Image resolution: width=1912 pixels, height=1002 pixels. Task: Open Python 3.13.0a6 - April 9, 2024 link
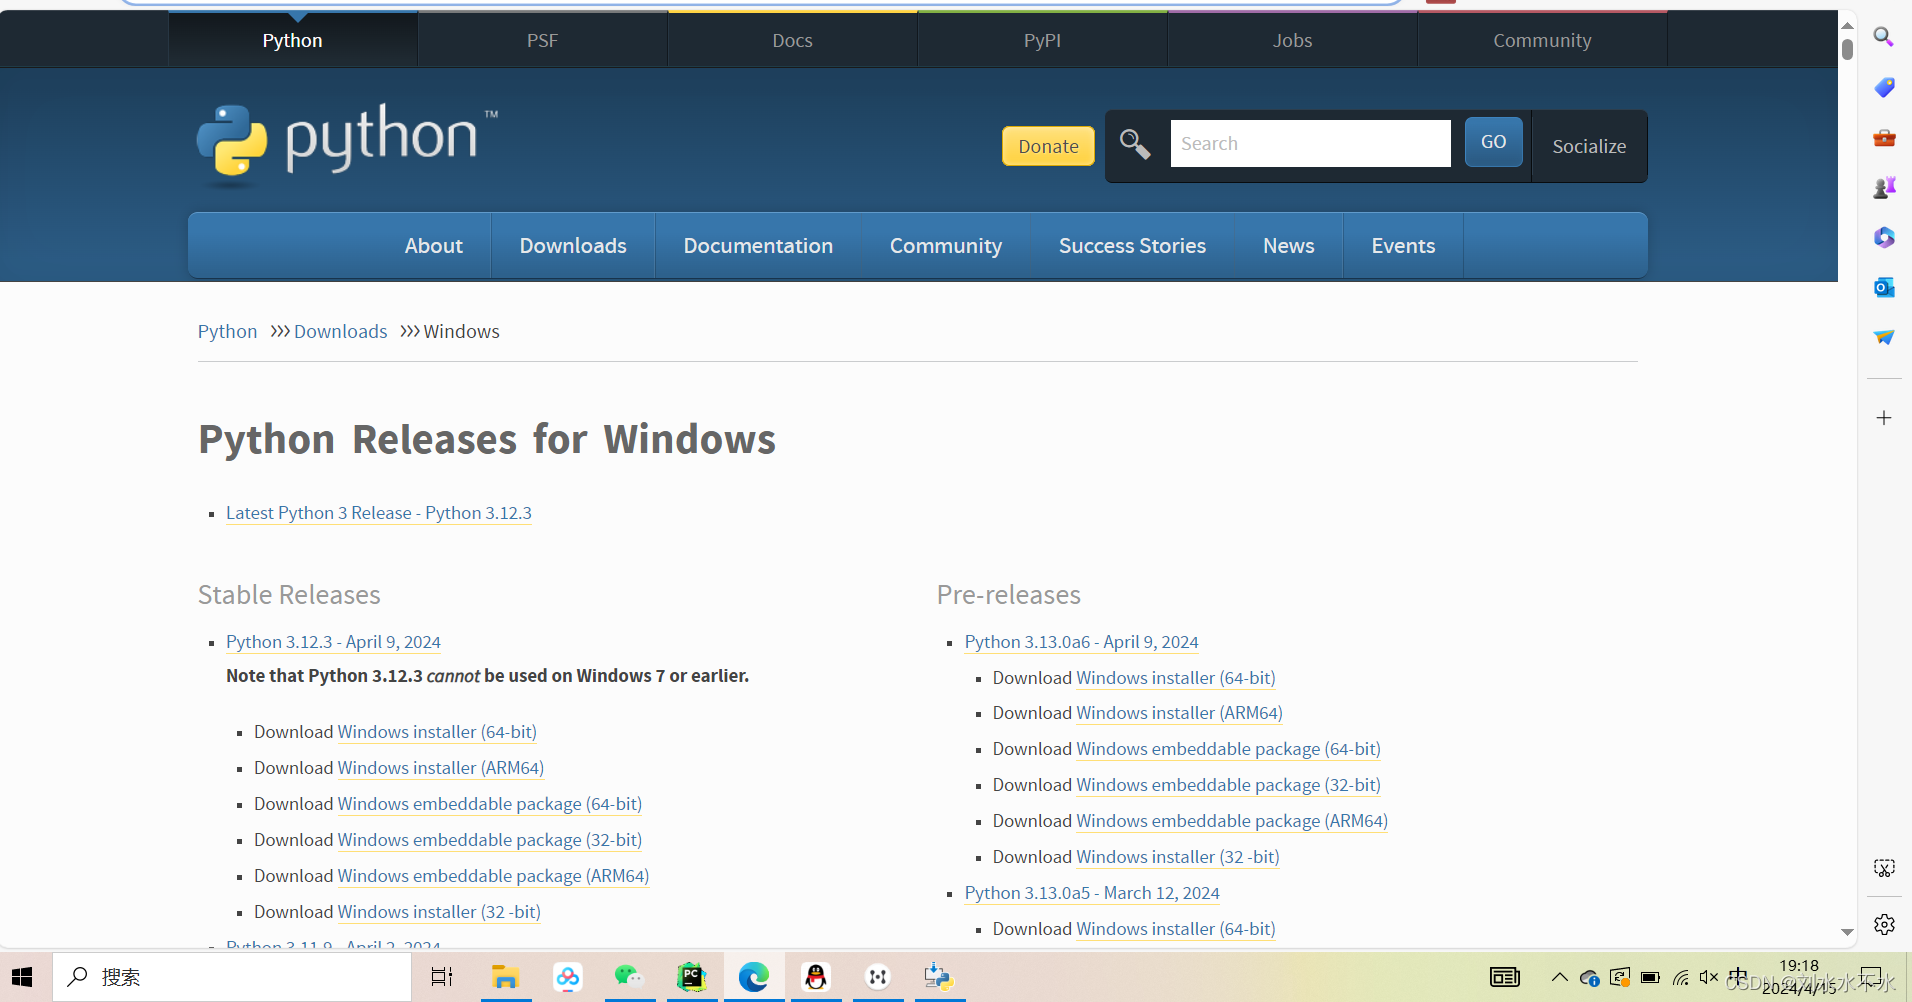(1082, 642)
